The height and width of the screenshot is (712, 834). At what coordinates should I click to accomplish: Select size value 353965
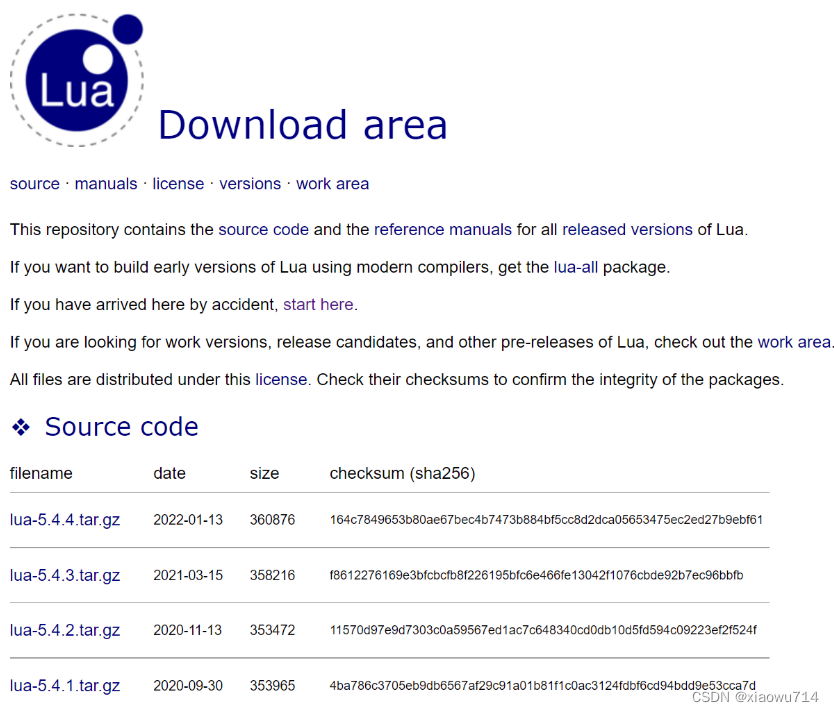point(272,686)
